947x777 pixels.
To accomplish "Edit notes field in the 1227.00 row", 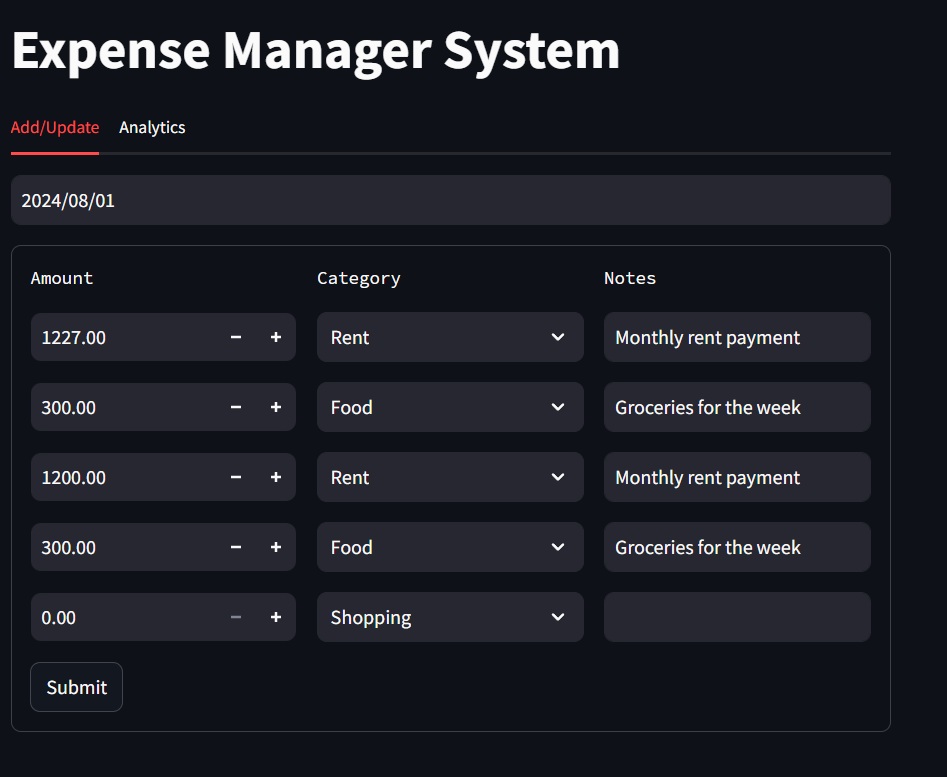I will click(x=737, y=337).
